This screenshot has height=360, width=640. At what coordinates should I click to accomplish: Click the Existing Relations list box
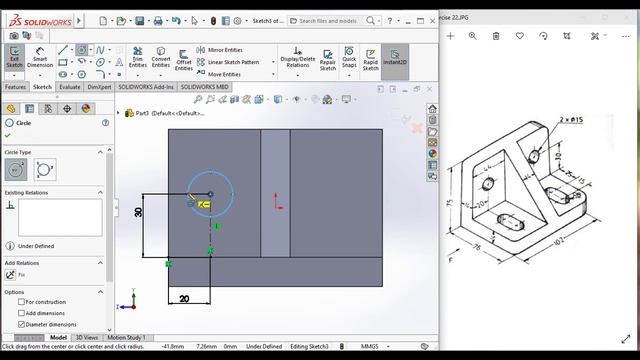coord(60,218)
